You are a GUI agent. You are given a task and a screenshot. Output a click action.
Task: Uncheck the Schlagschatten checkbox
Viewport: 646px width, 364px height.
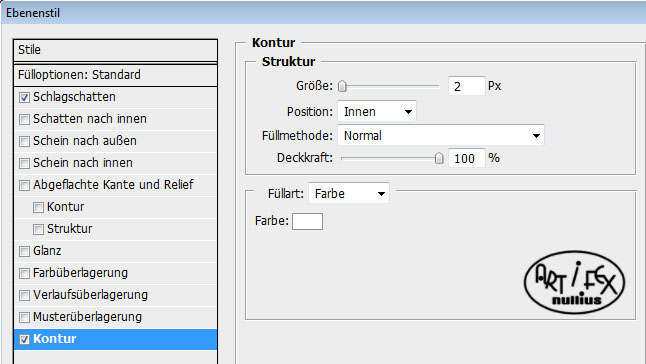coord(24,97)
